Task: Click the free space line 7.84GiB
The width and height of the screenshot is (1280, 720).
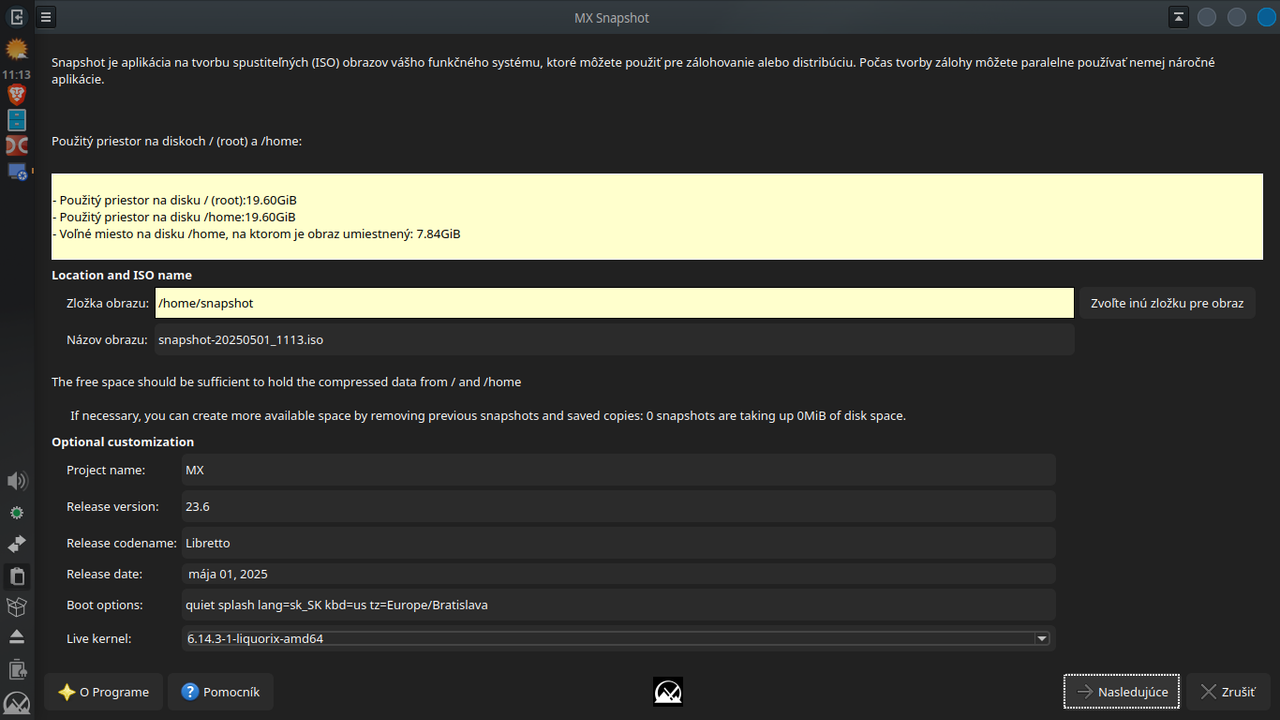Action: (256, 234)
